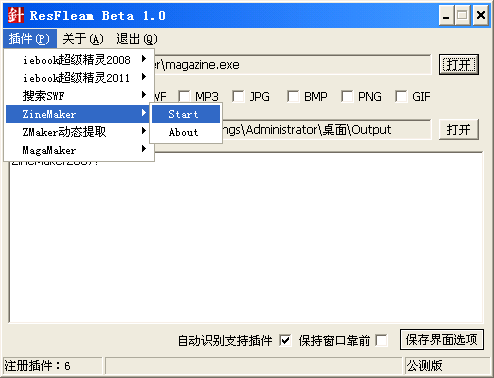The height and width of the screenshot is (378, 494).
Task: Expand submenu arrow for iebook超级精灵2008
Action: [144, 59]
